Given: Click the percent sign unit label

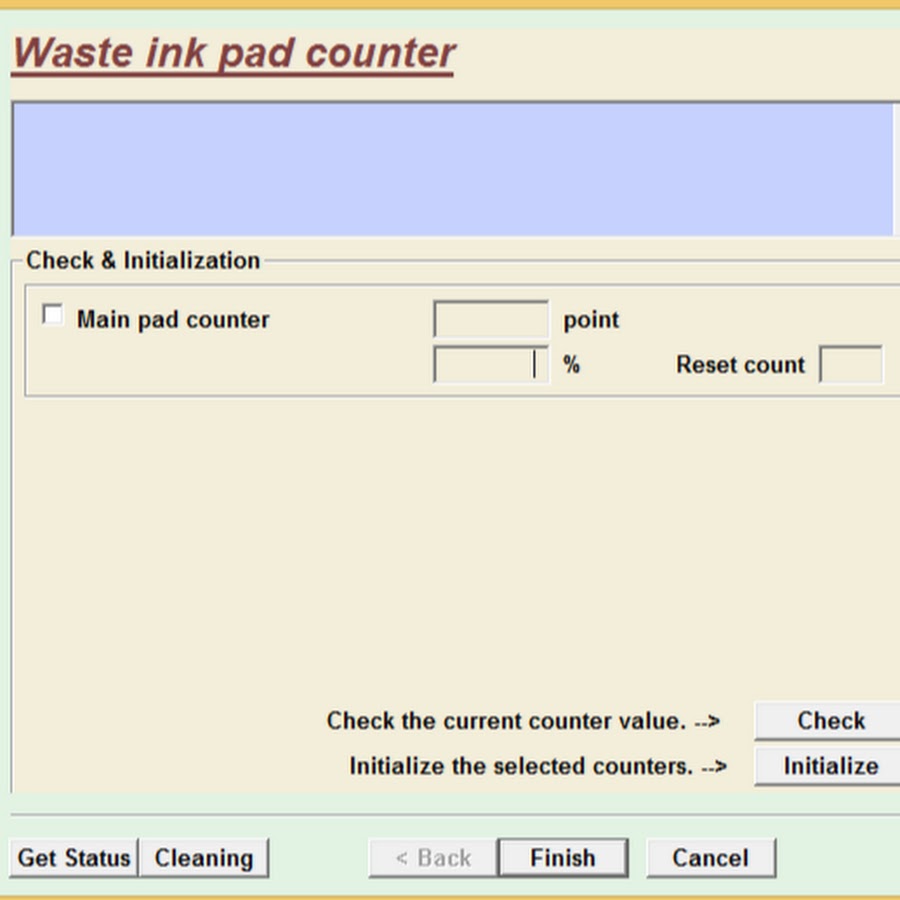Looking at the screenshot, I should point(571,365).
